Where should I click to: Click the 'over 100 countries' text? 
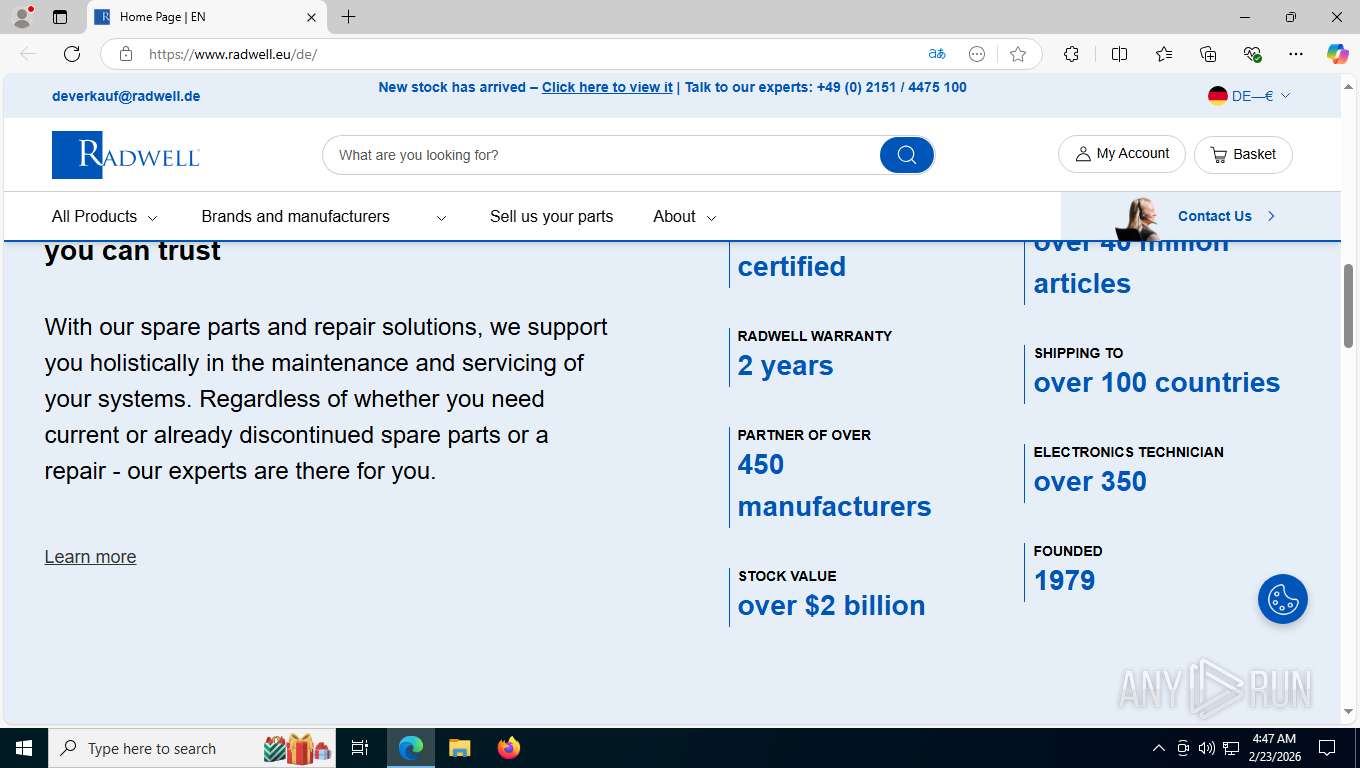coord(1156,382)
